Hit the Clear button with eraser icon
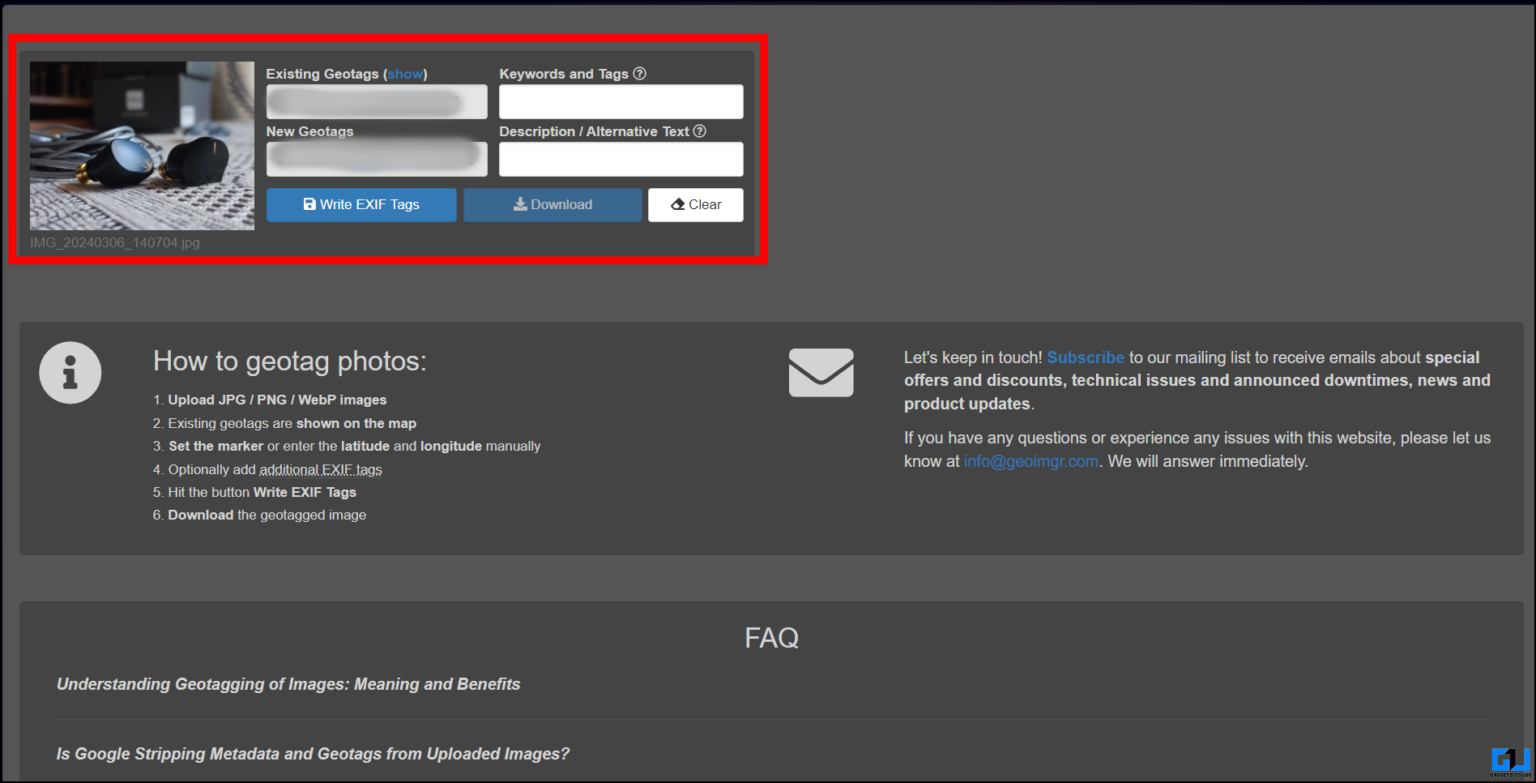This screenshot has width=1536, height=783. click(x=695, y=205)
